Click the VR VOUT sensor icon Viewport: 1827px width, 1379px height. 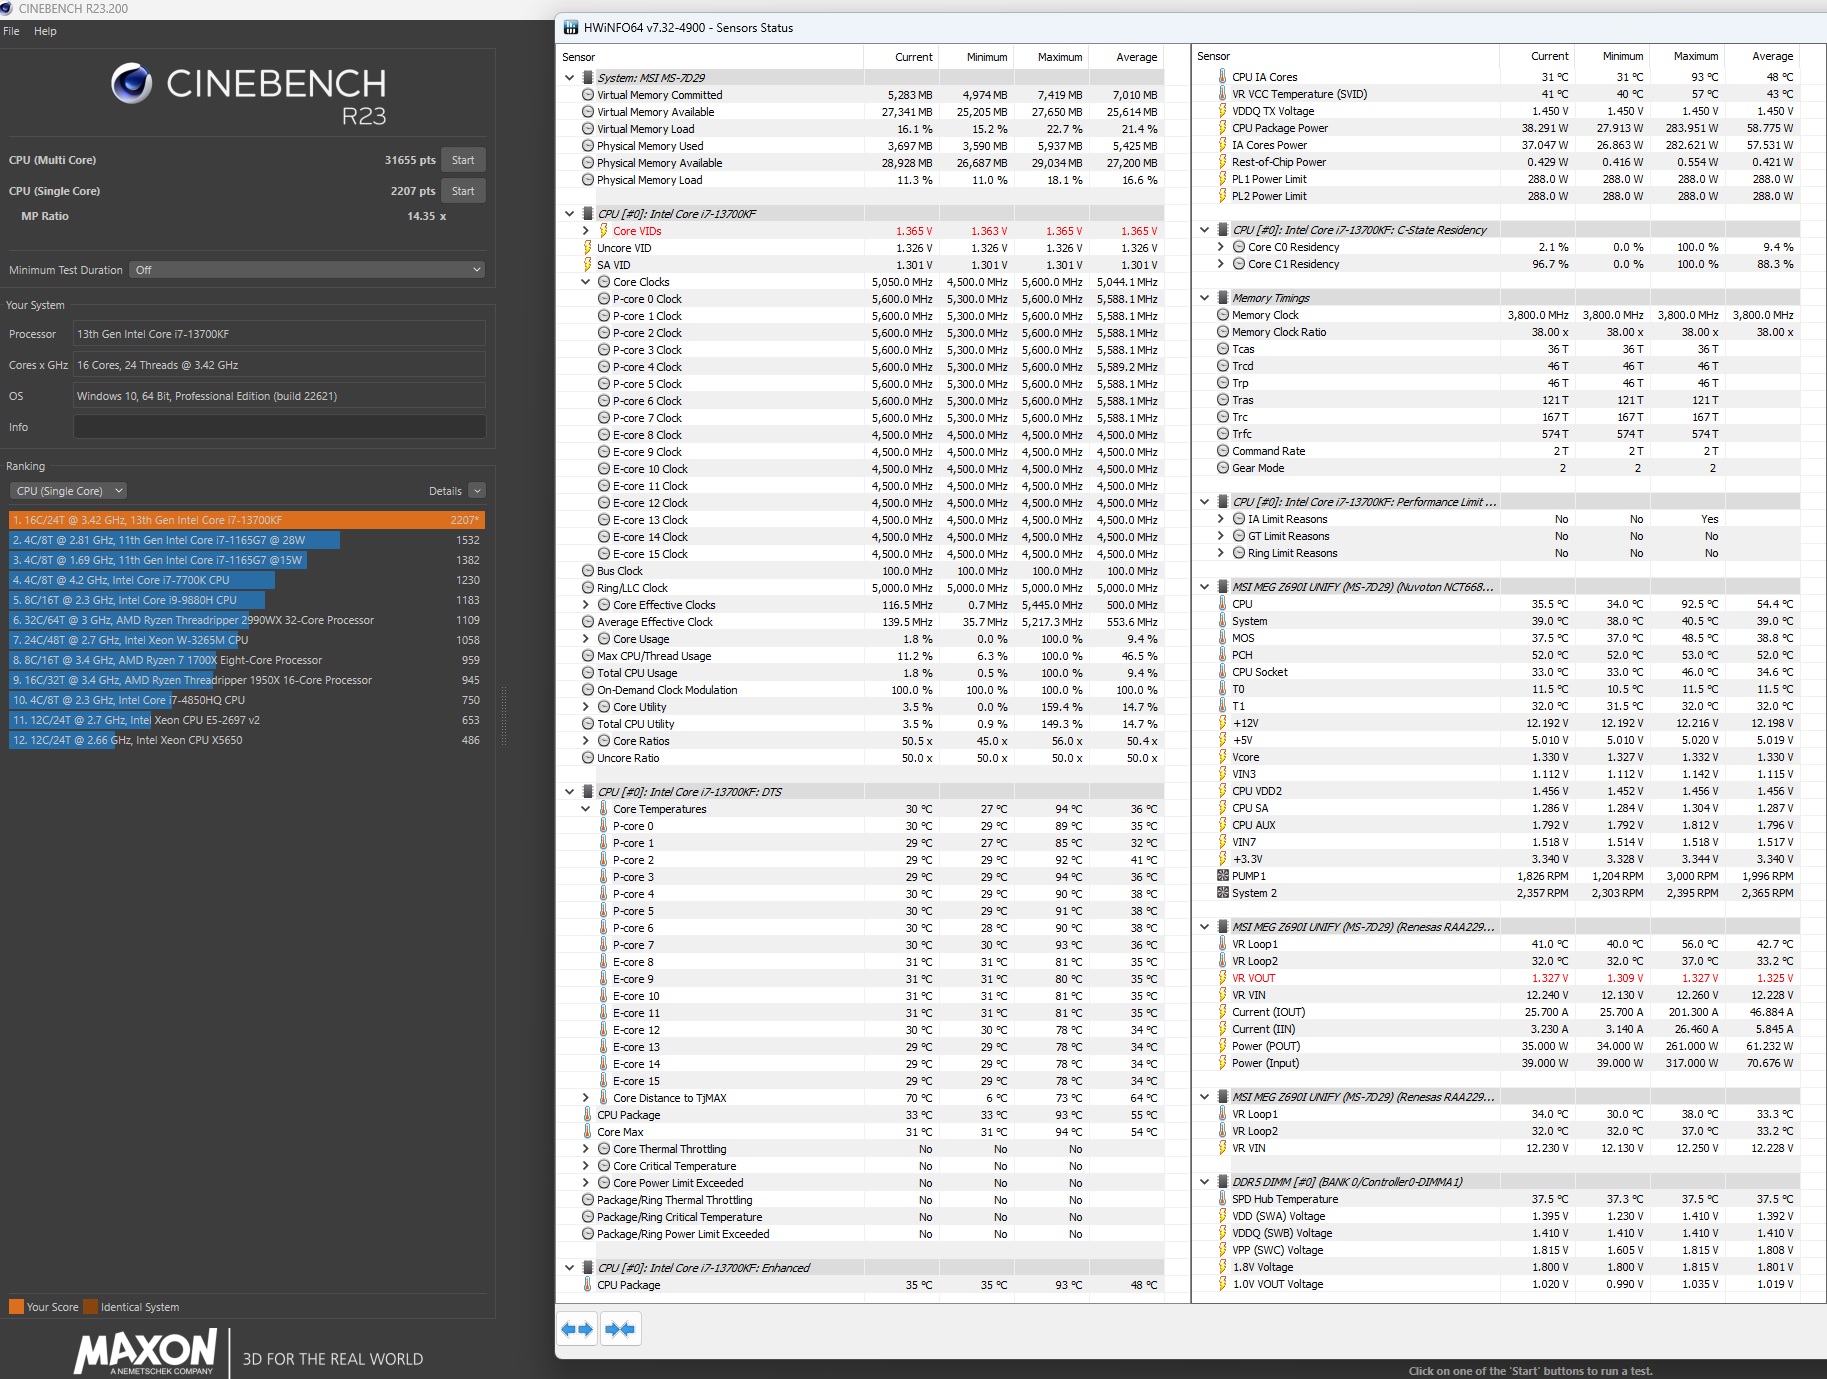[1223, 978]
